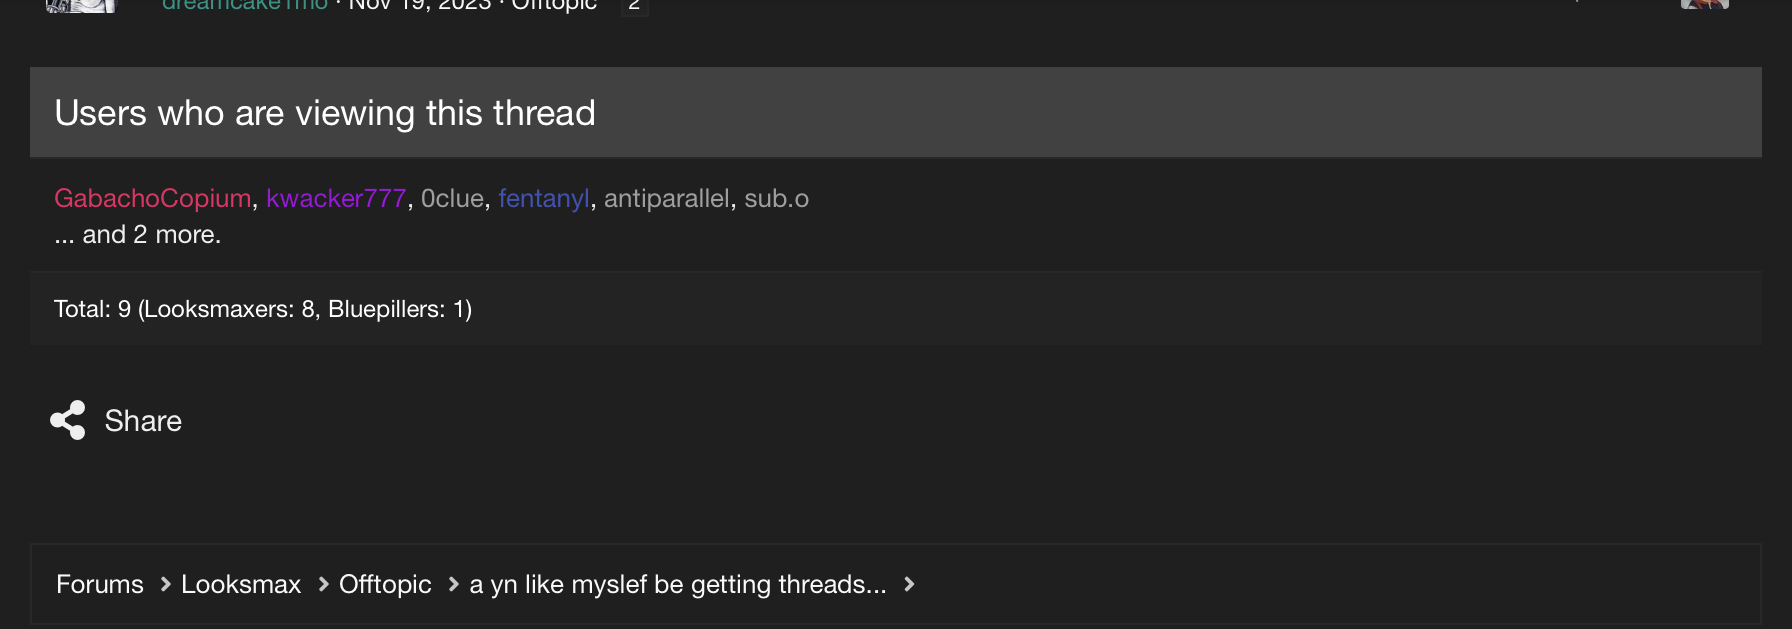Navigate to the Looksmax breadcrumb
The width and height of the screenshot is (1792, 629).
[241, 584]
